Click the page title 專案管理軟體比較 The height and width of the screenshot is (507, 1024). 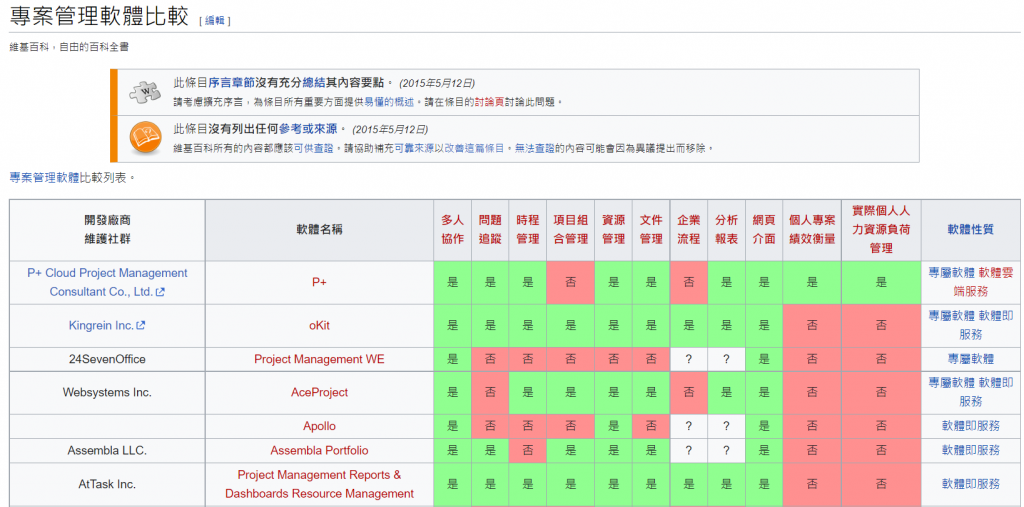(99, 16)
